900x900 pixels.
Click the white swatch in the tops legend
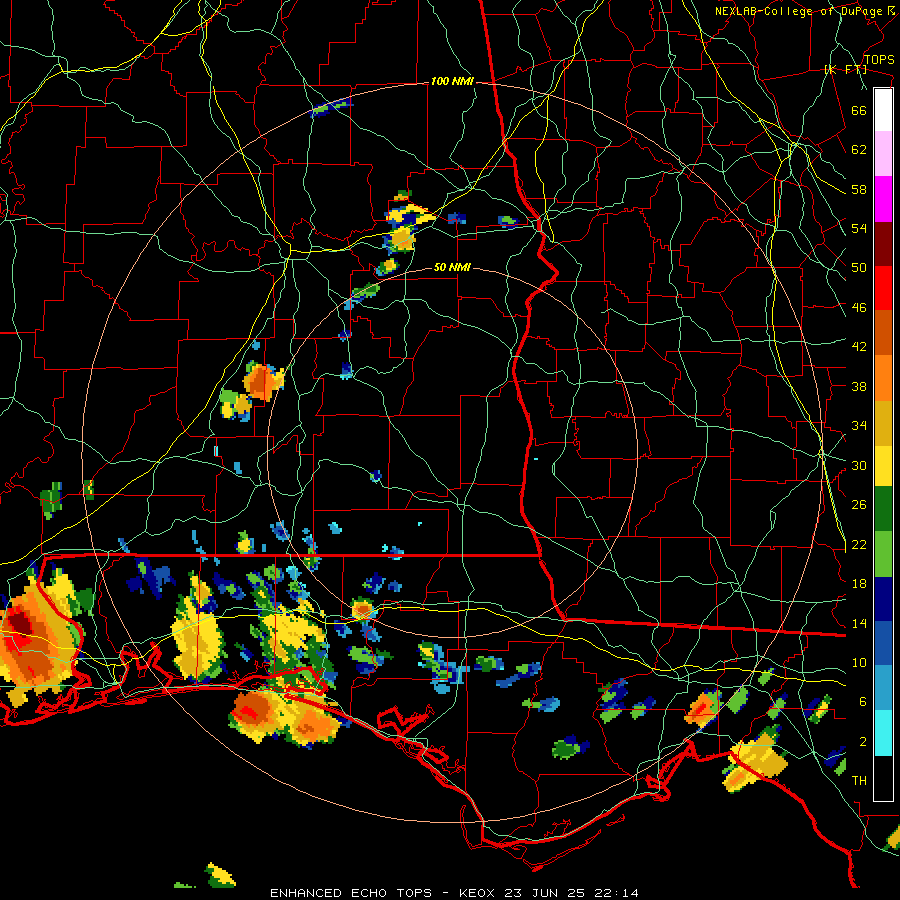point(883,110)
